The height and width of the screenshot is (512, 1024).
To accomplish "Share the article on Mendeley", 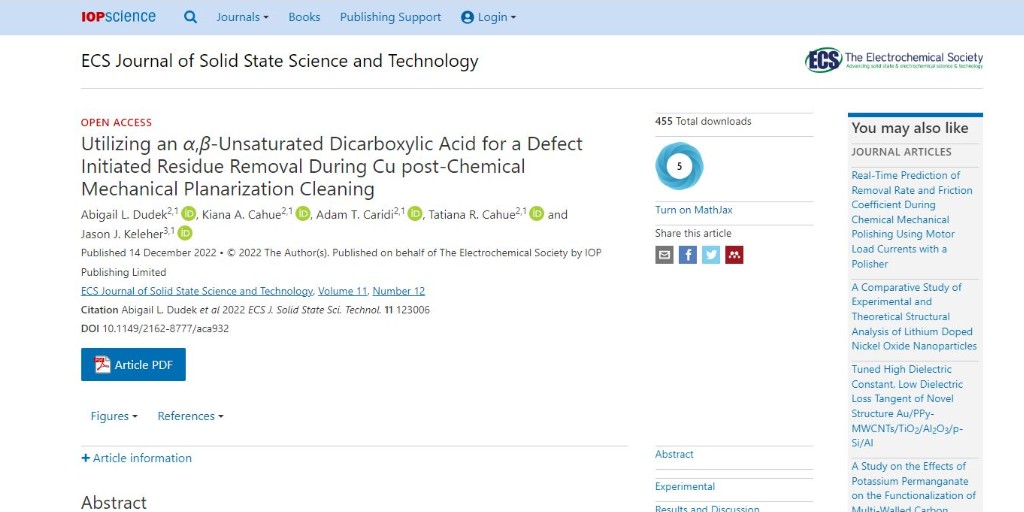I will pos(734,255).
